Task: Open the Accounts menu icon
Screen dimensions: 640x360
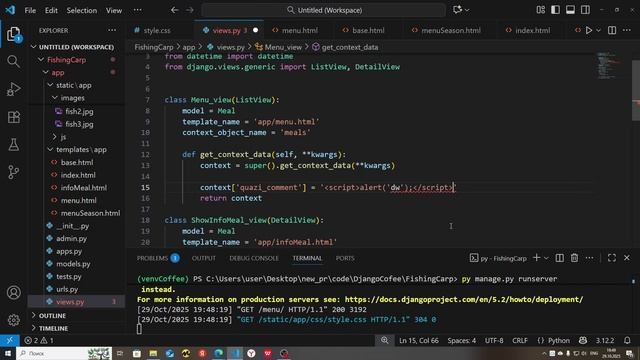Action: click(x=13, y=292)
